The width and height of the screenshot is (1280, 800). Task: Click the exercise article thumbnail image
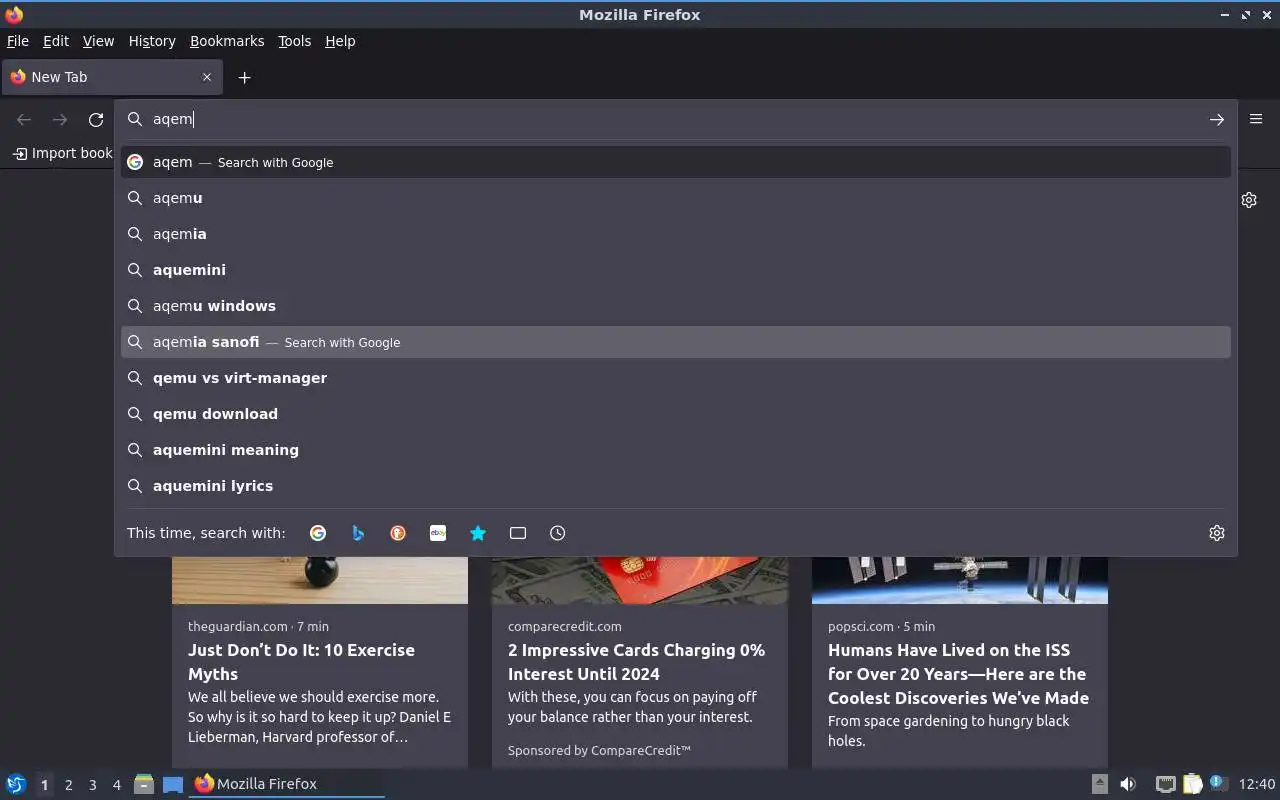pos(320,580)
